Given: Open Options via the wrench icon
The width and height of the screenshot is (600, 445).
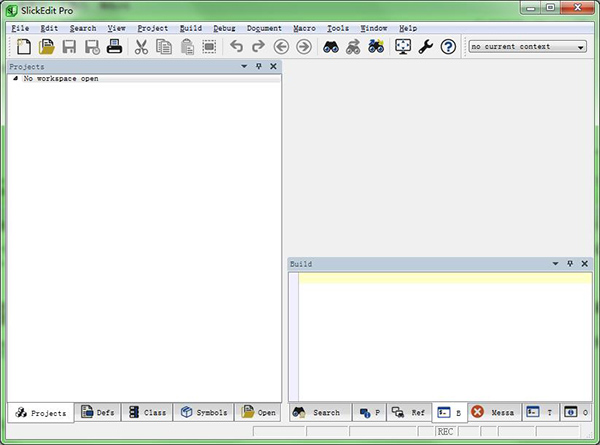Looking at the screenshot, I should coord(426,47).
